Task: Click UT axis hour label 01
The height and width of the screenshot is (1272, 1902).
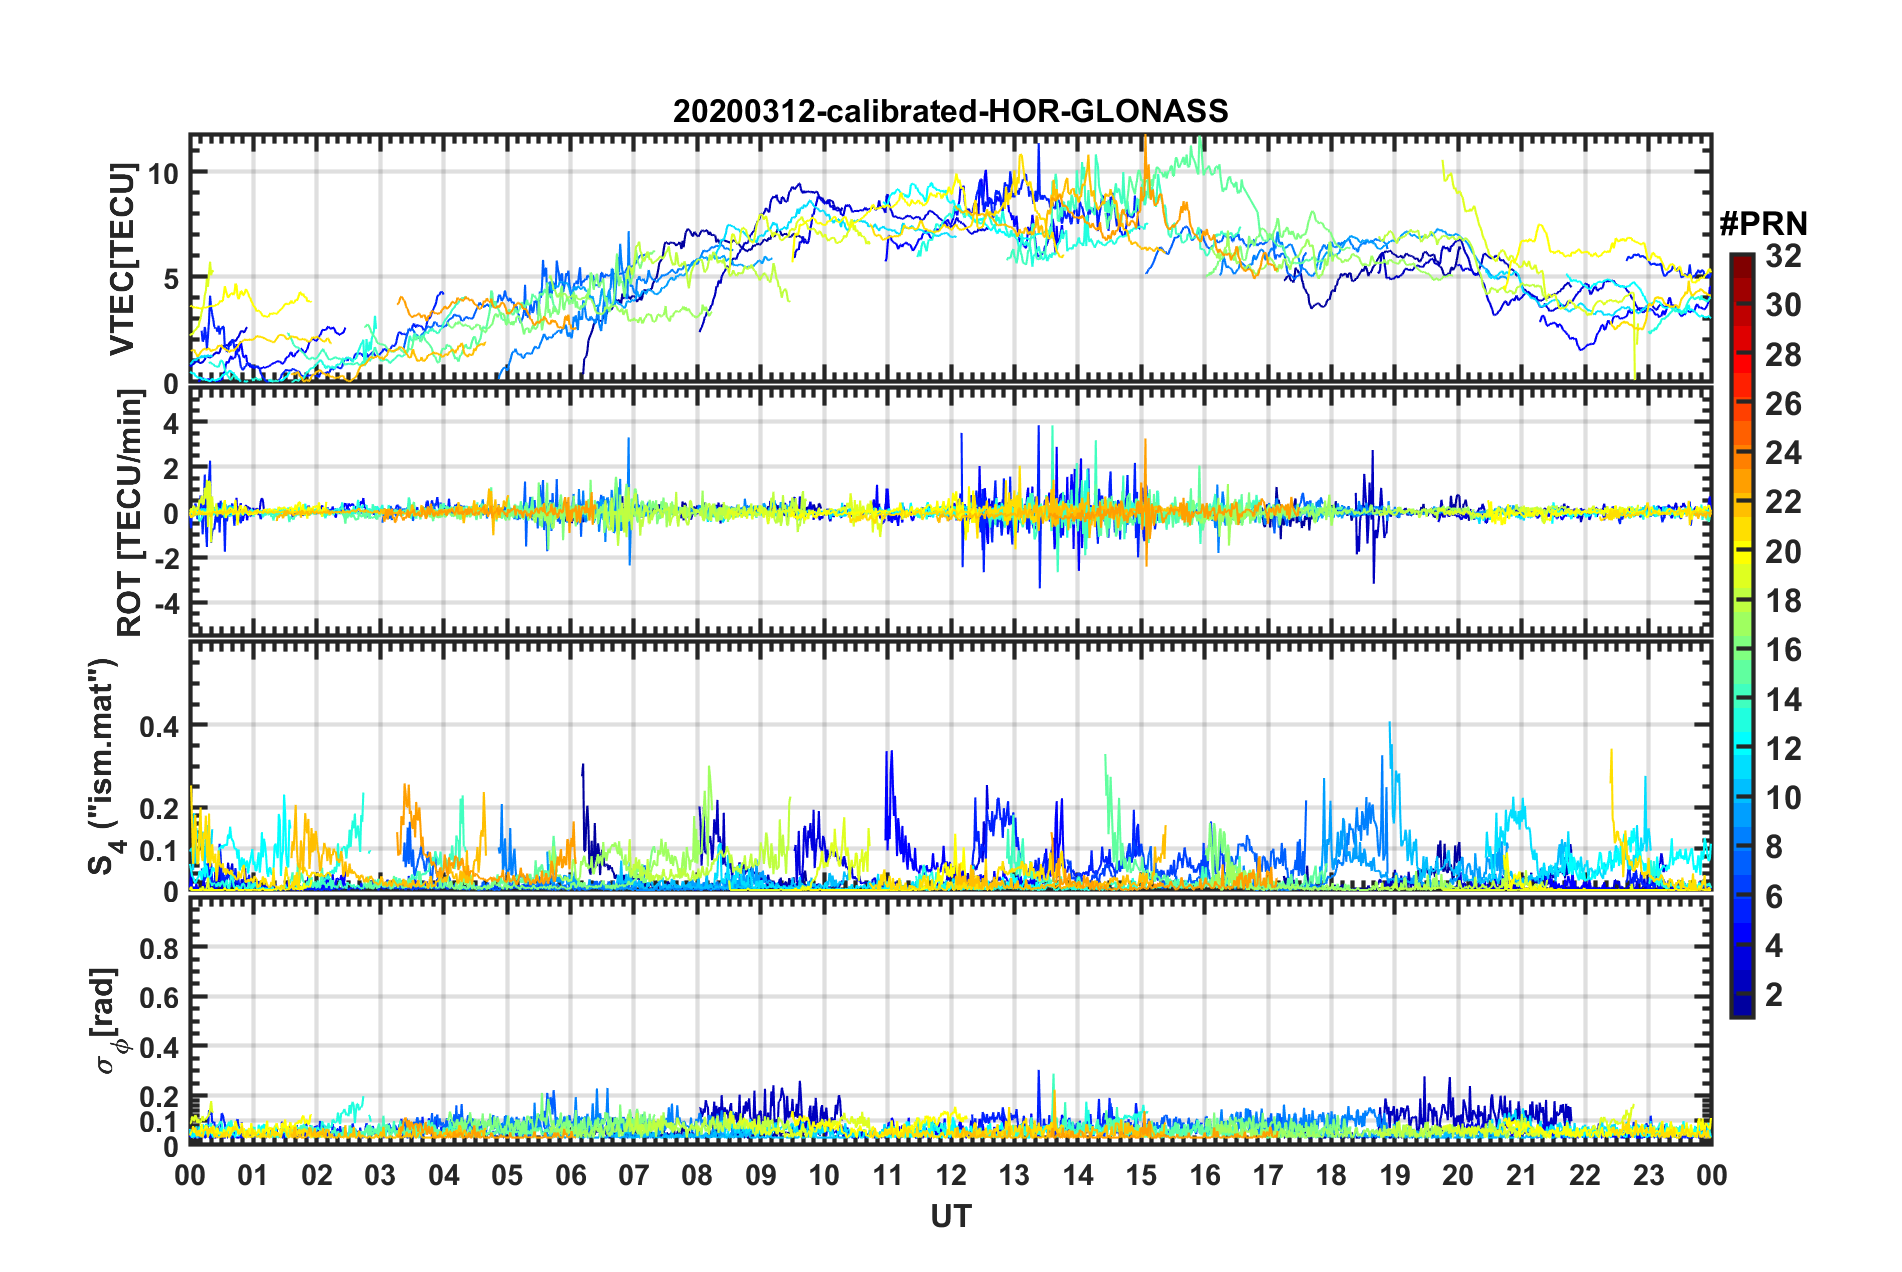Action: click(253, 1175)
